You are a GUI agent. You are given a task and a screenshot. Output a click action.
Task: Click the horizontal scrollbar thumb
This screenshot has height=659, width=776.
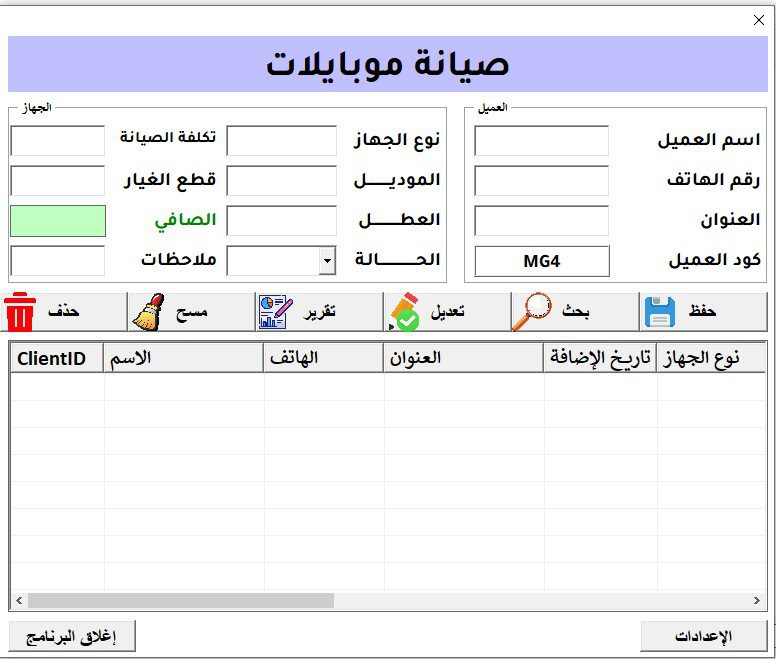click(x=181, y=601)
